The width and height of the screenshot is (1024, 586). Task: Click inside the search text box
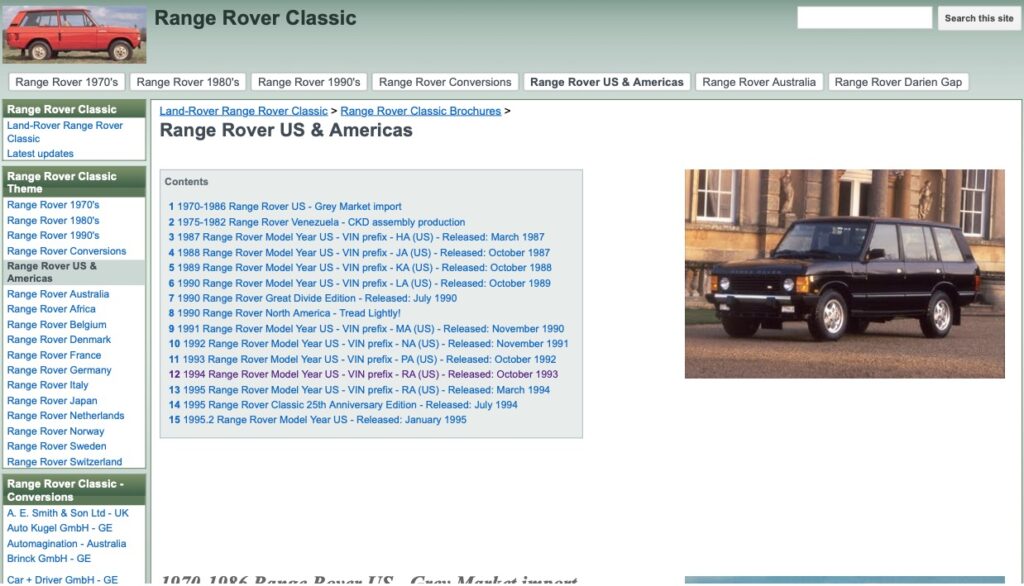point(864,17)
